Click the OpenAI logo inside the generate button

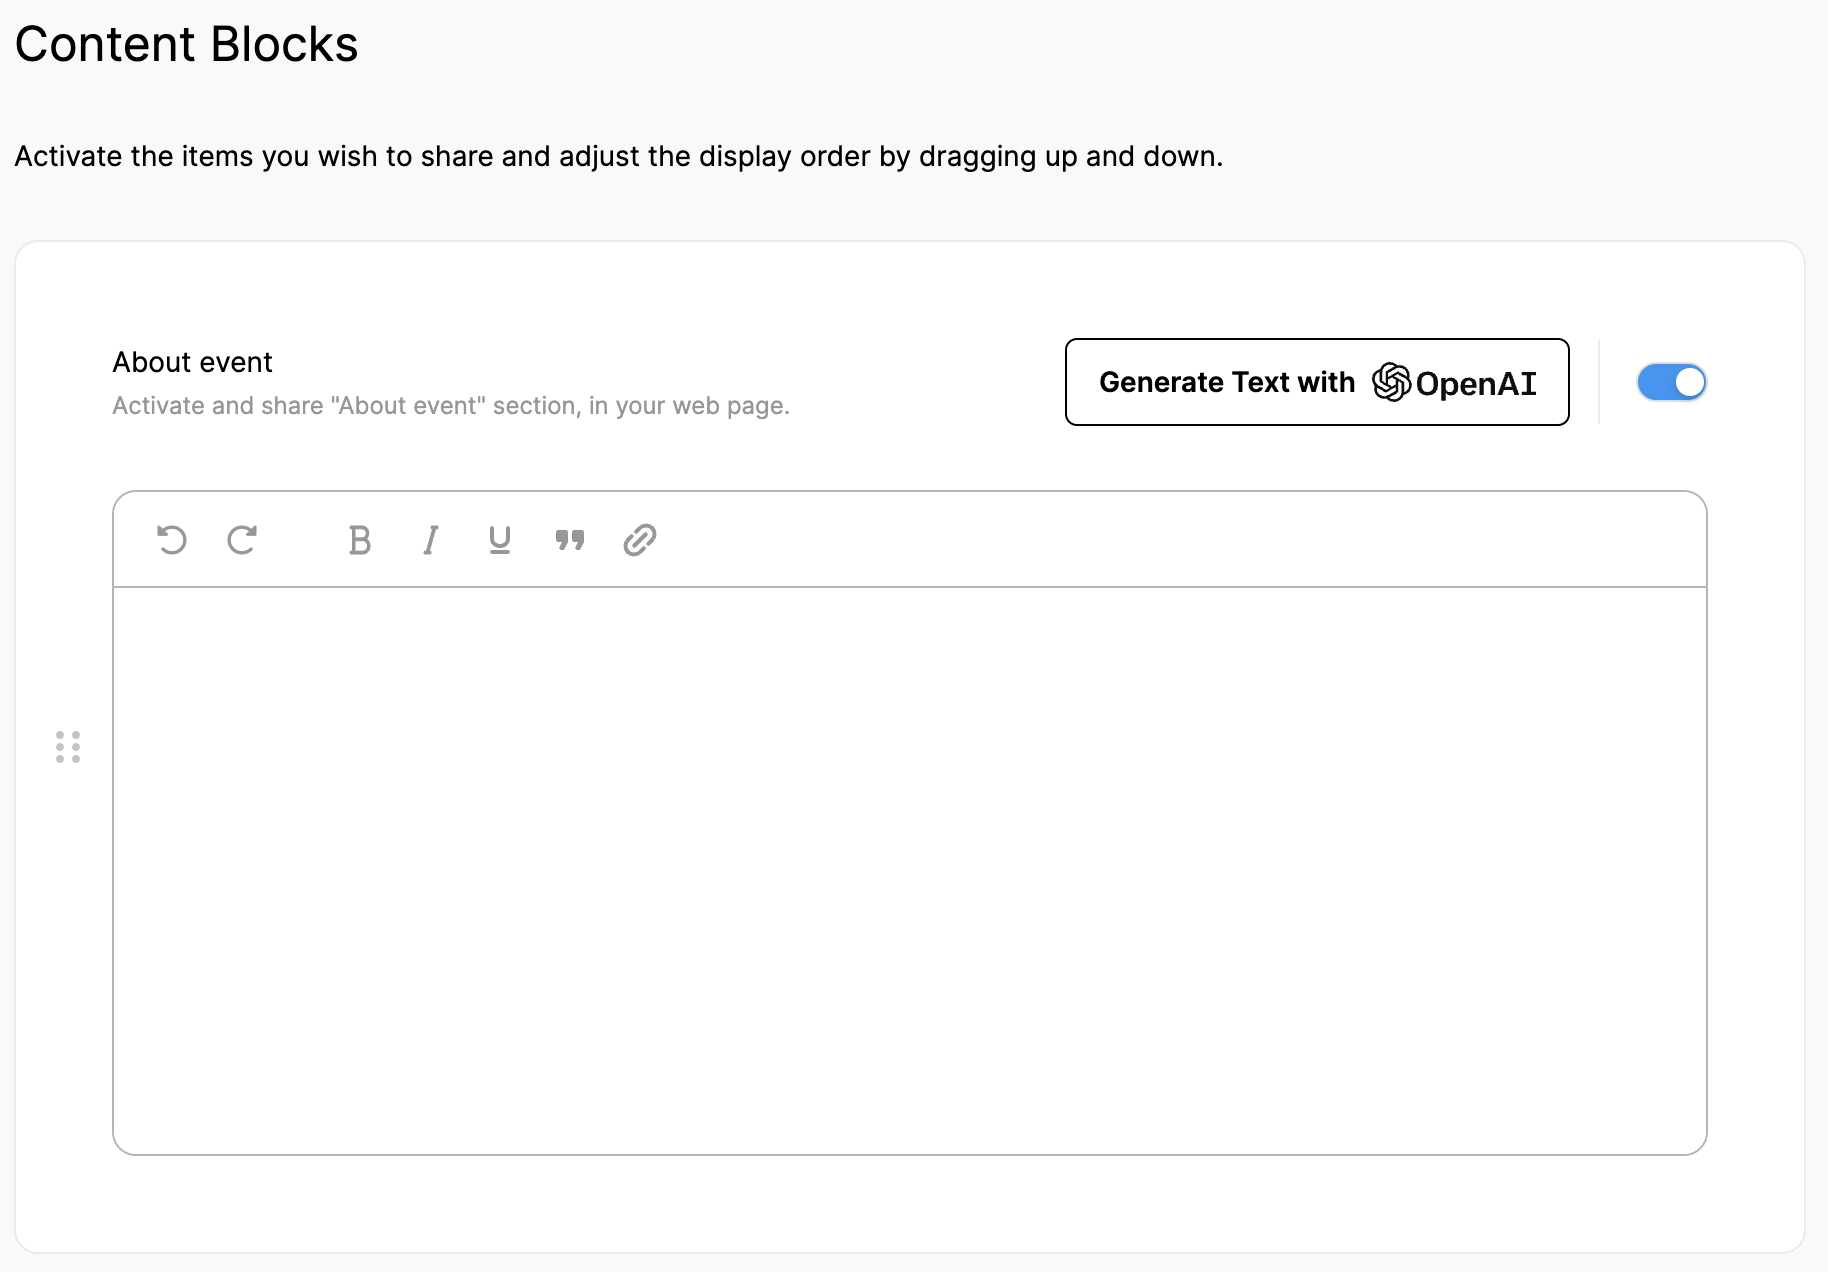point(1391,382)
